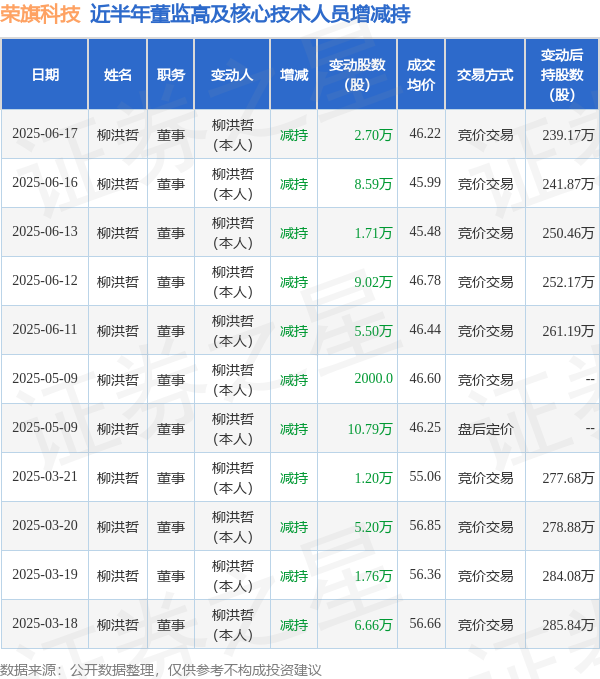Click average price 56.66
600x679 pixels.
pyautogui.click(x=425, y=623)
